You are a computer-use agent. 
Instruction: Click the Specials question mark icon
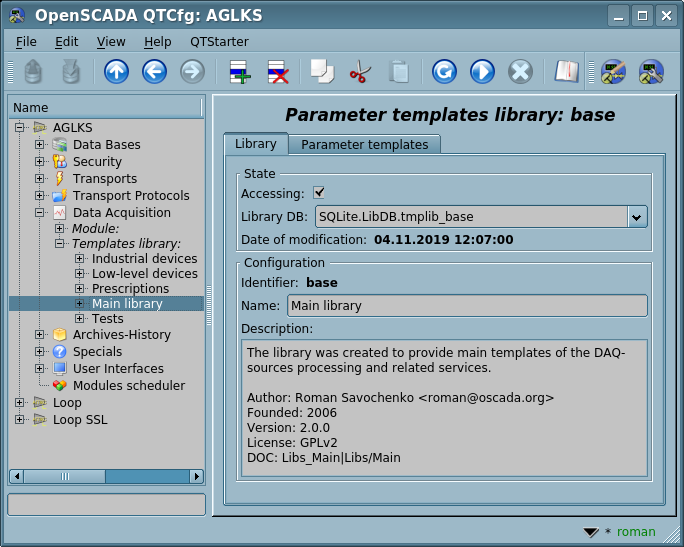click(x=59, y=352)
